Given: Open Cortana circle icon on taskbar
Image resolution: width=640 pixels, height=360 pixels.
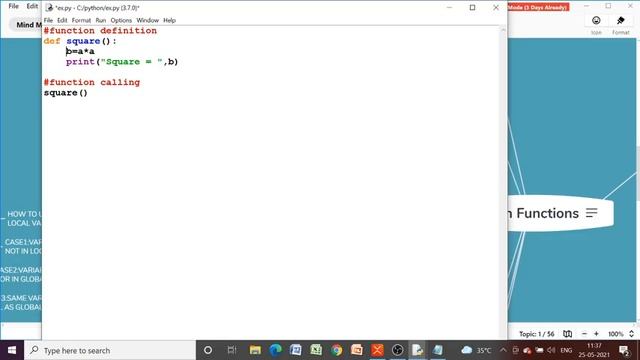Looking at the screenshot, I should tap(208, 350).
